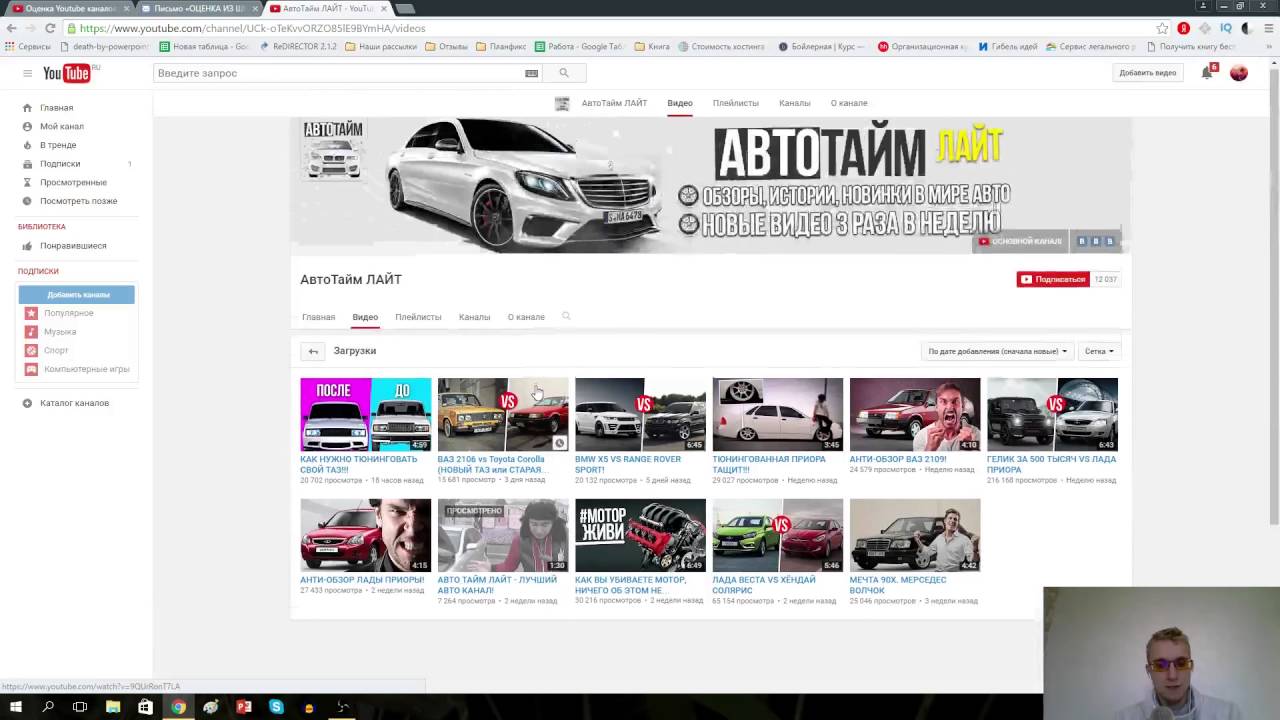This screenshot has width=1280, height=720.
Task: Open the Windows Store taskbar icon
Action: click(x=145, y=707)
